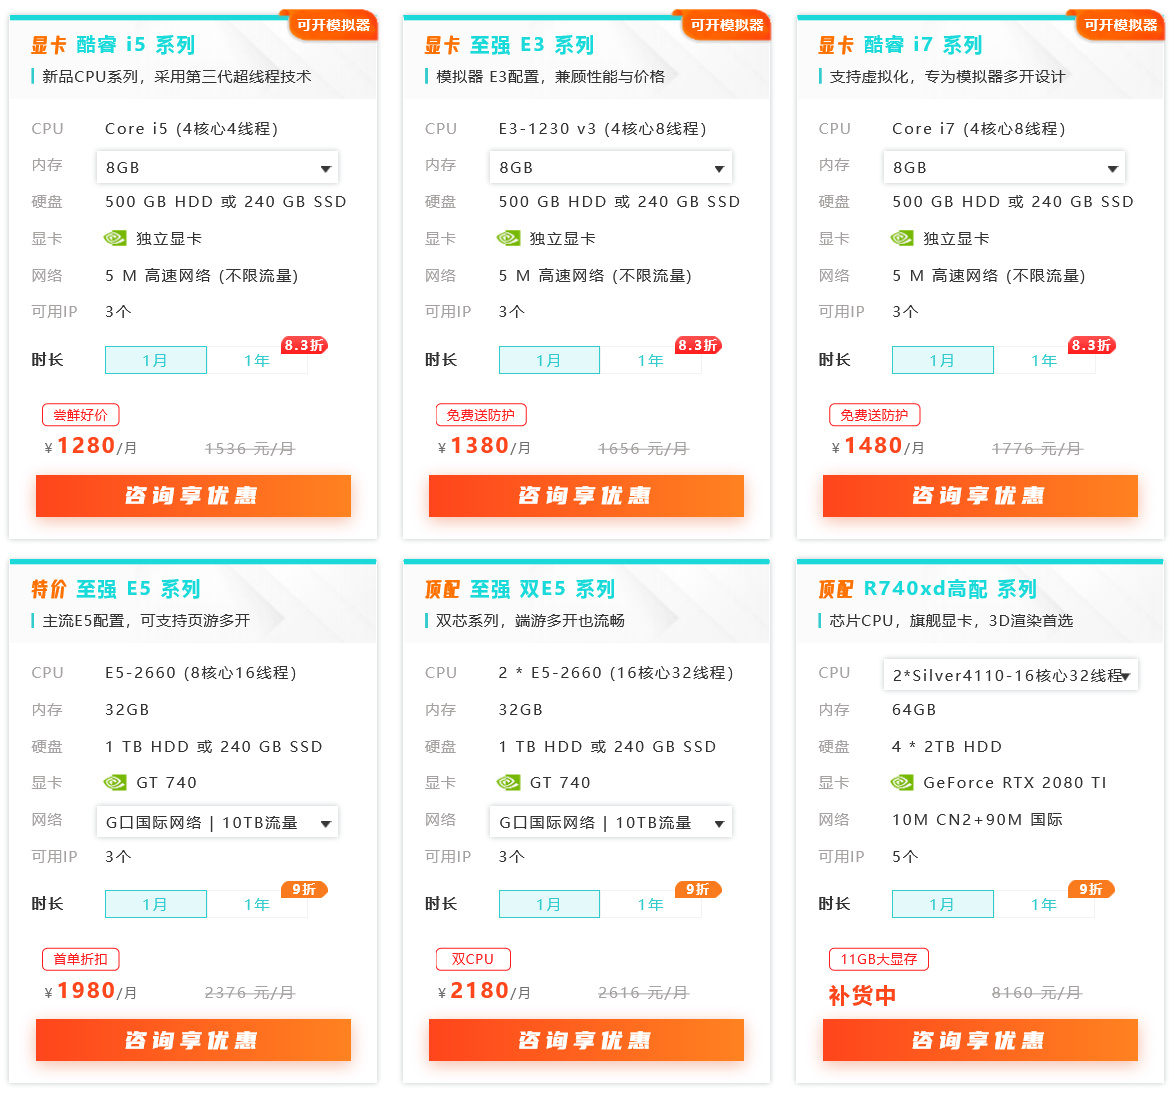
Task: Open 8GB memory dropdown in i5 card
Action: click(217, 167)
